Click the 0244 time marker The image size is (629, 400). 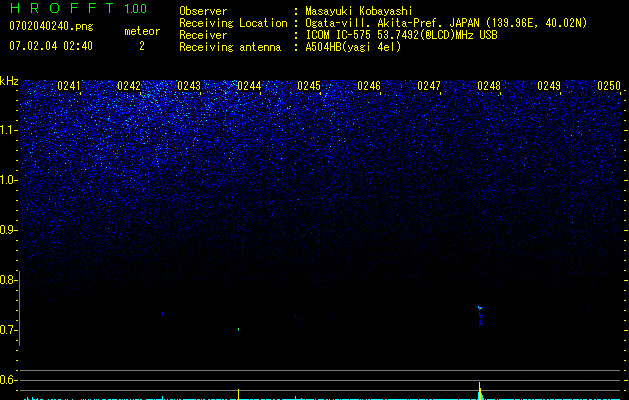(249, 86)
